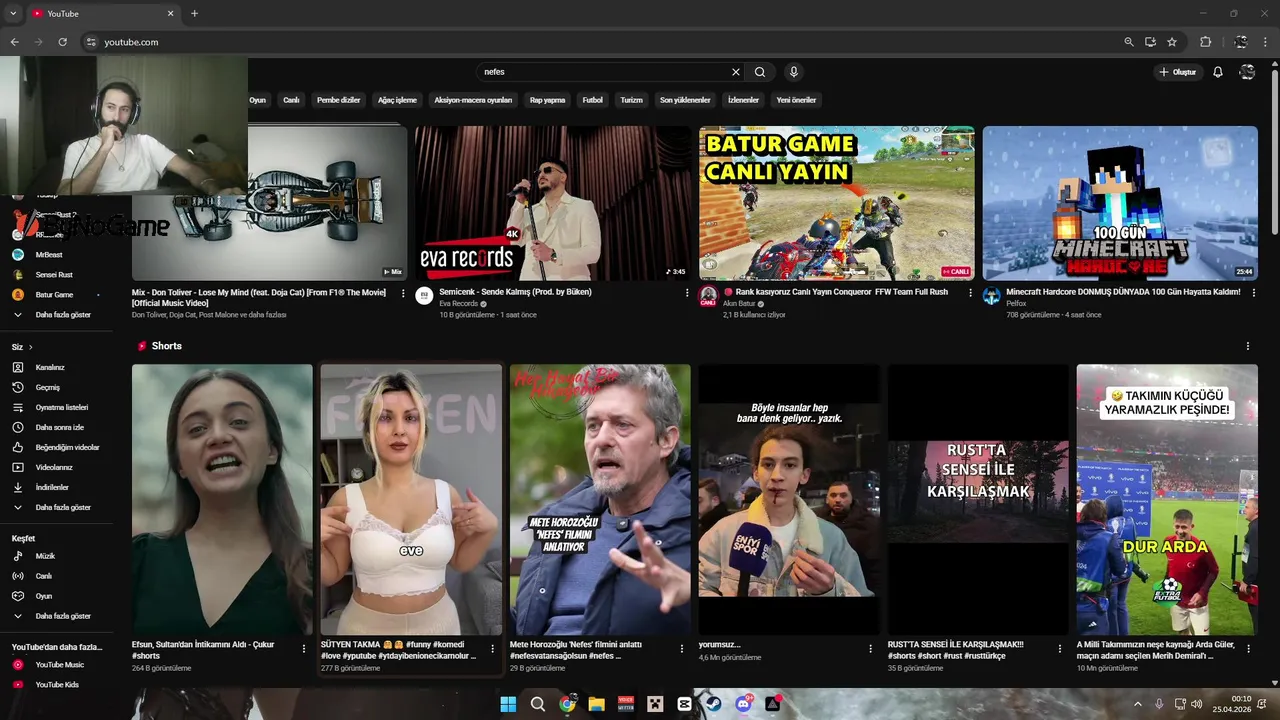The width and height of the screenshot is (1280, 720).
Task: Select the 'Futbol' filter chip
Action: [x=593, y=100]
